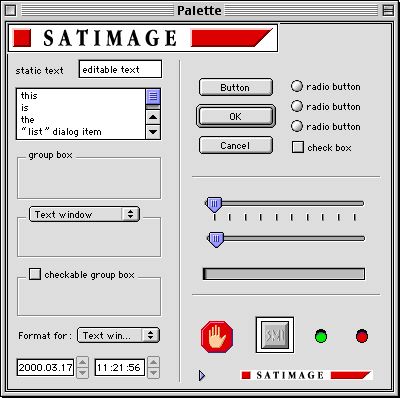Click the list scrollbar thumb

pyautogui.click(x=153, y=97)
